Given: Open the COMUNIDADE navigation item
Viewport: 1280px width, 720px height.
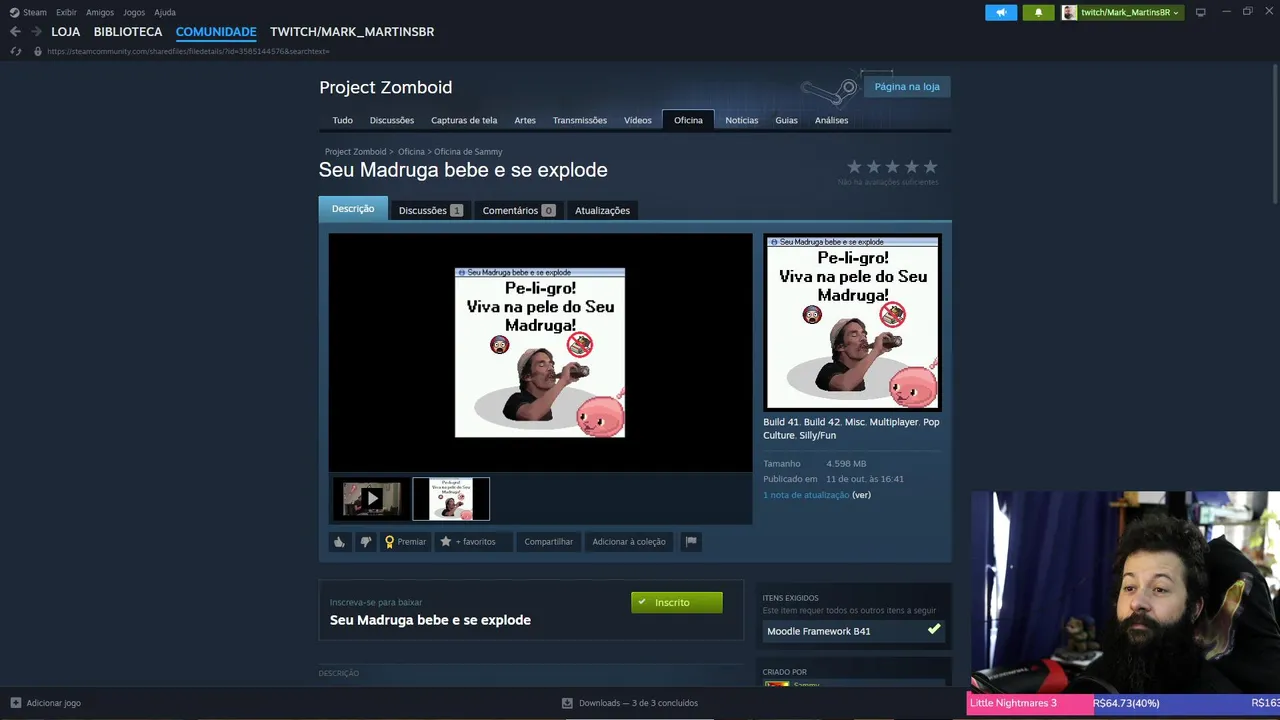Looking at the screenshot, I should tap(216, 32).
